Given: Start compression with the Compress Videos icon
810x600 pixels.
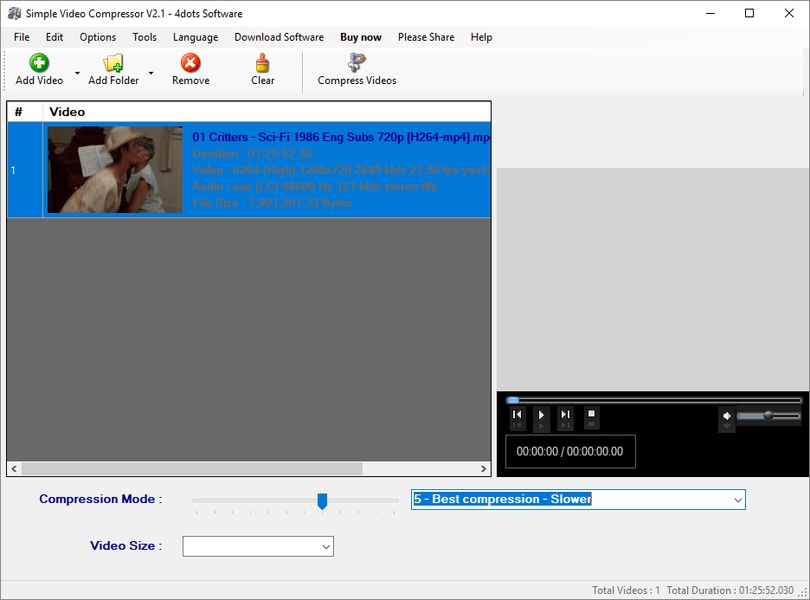Looking at the screenshot, I should 357,63.
